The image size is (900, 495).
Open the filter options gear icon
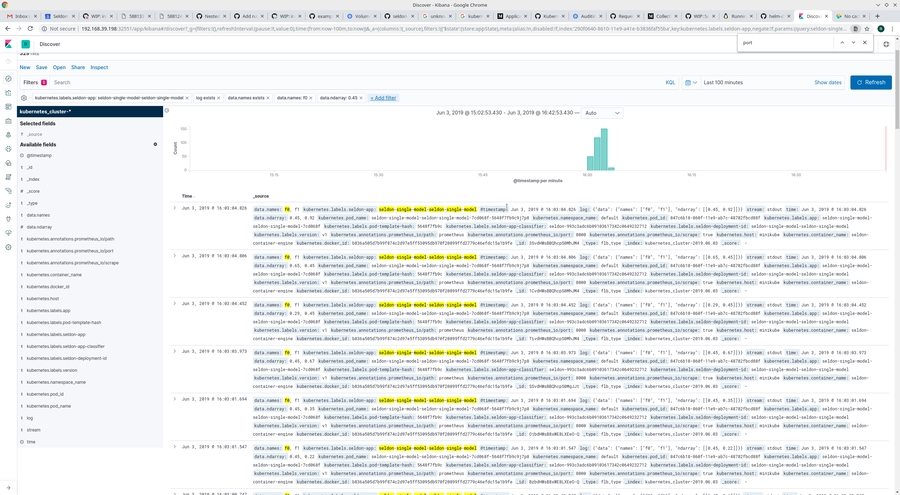pos(24,98)
